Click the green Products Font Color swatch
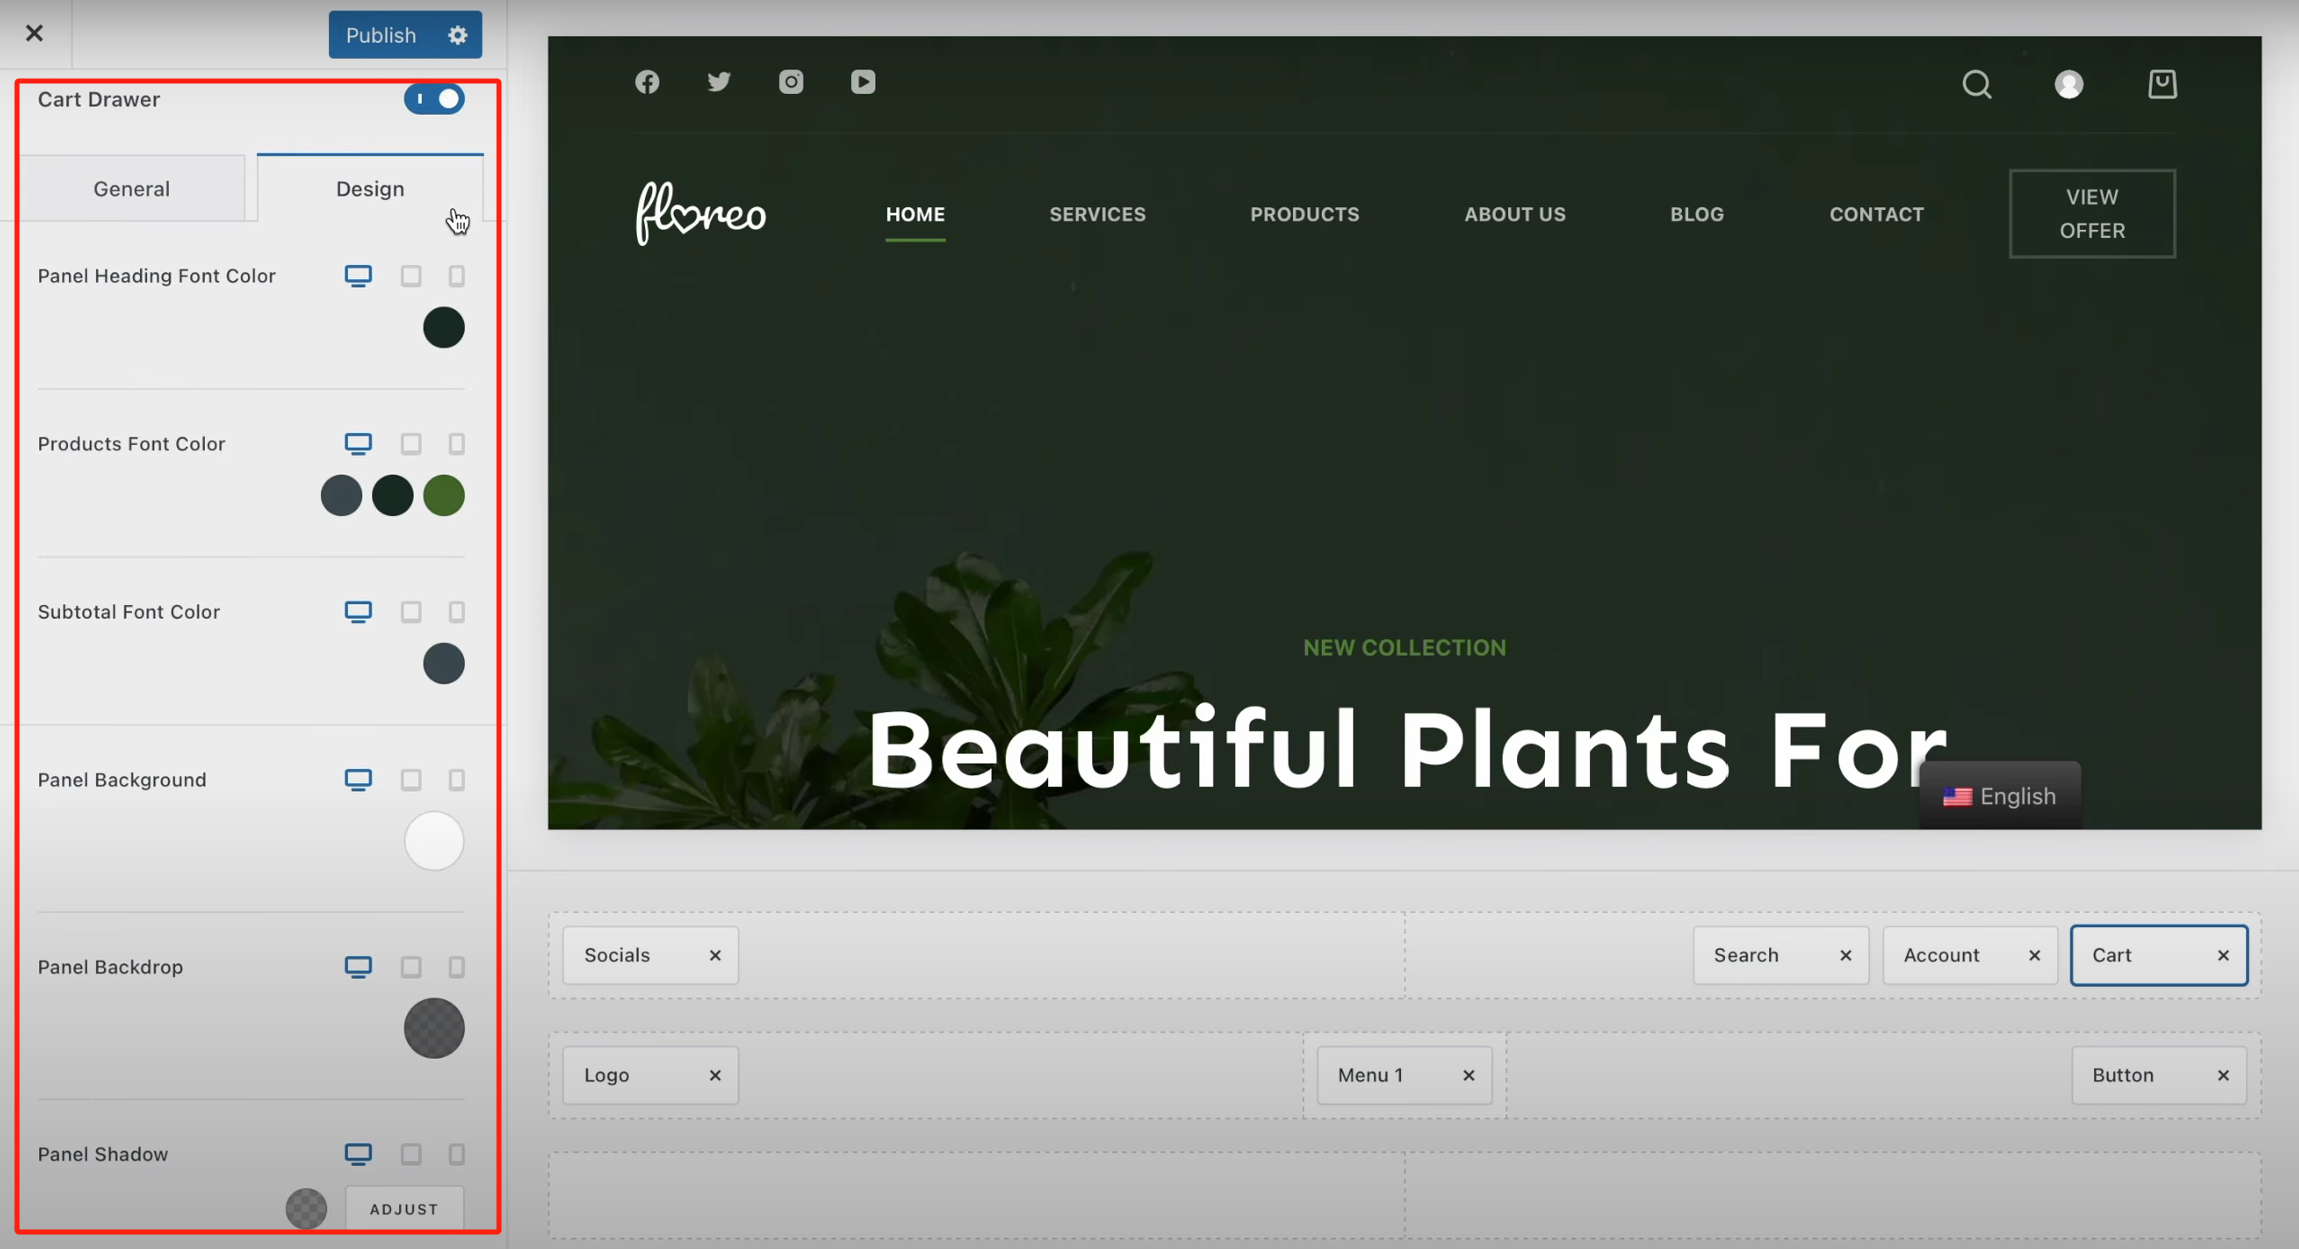The height and width of the screenshot is (1249, 2299). pos(444,495)
